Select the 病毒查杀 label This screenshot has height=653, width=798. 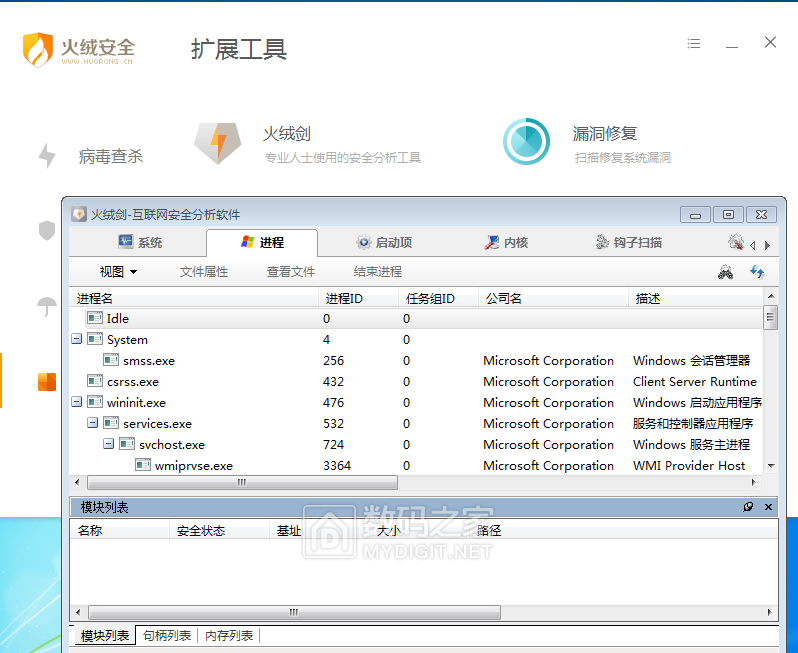tap(111, 156)
